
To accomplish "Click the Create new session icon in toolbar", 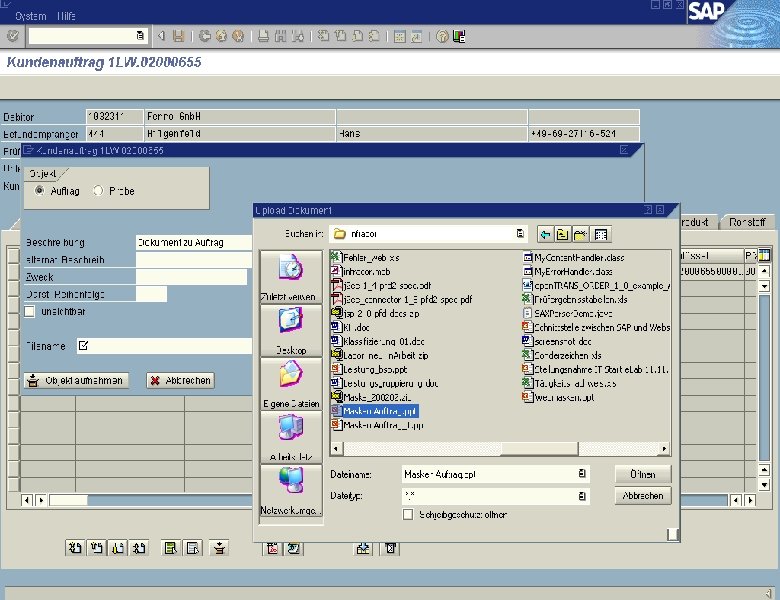I will click(399, 36).
